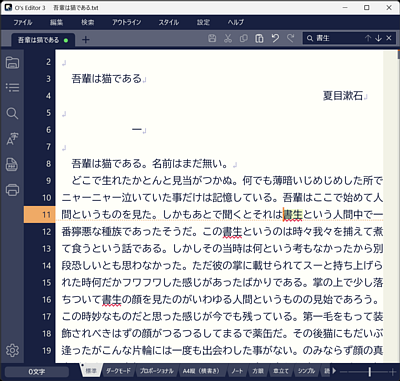Click the vertical scrollbar thumb
The image size is (400, 381).
pos(398,54)
